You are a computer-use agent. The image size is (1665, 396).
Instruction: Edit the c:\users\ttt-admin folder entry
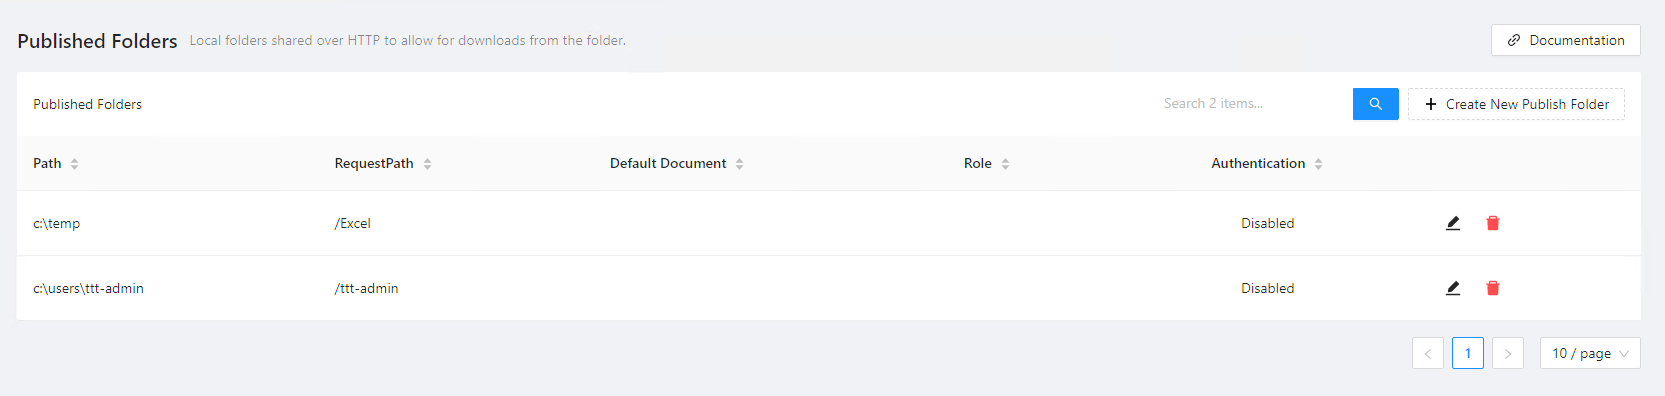pos(1453,288)
